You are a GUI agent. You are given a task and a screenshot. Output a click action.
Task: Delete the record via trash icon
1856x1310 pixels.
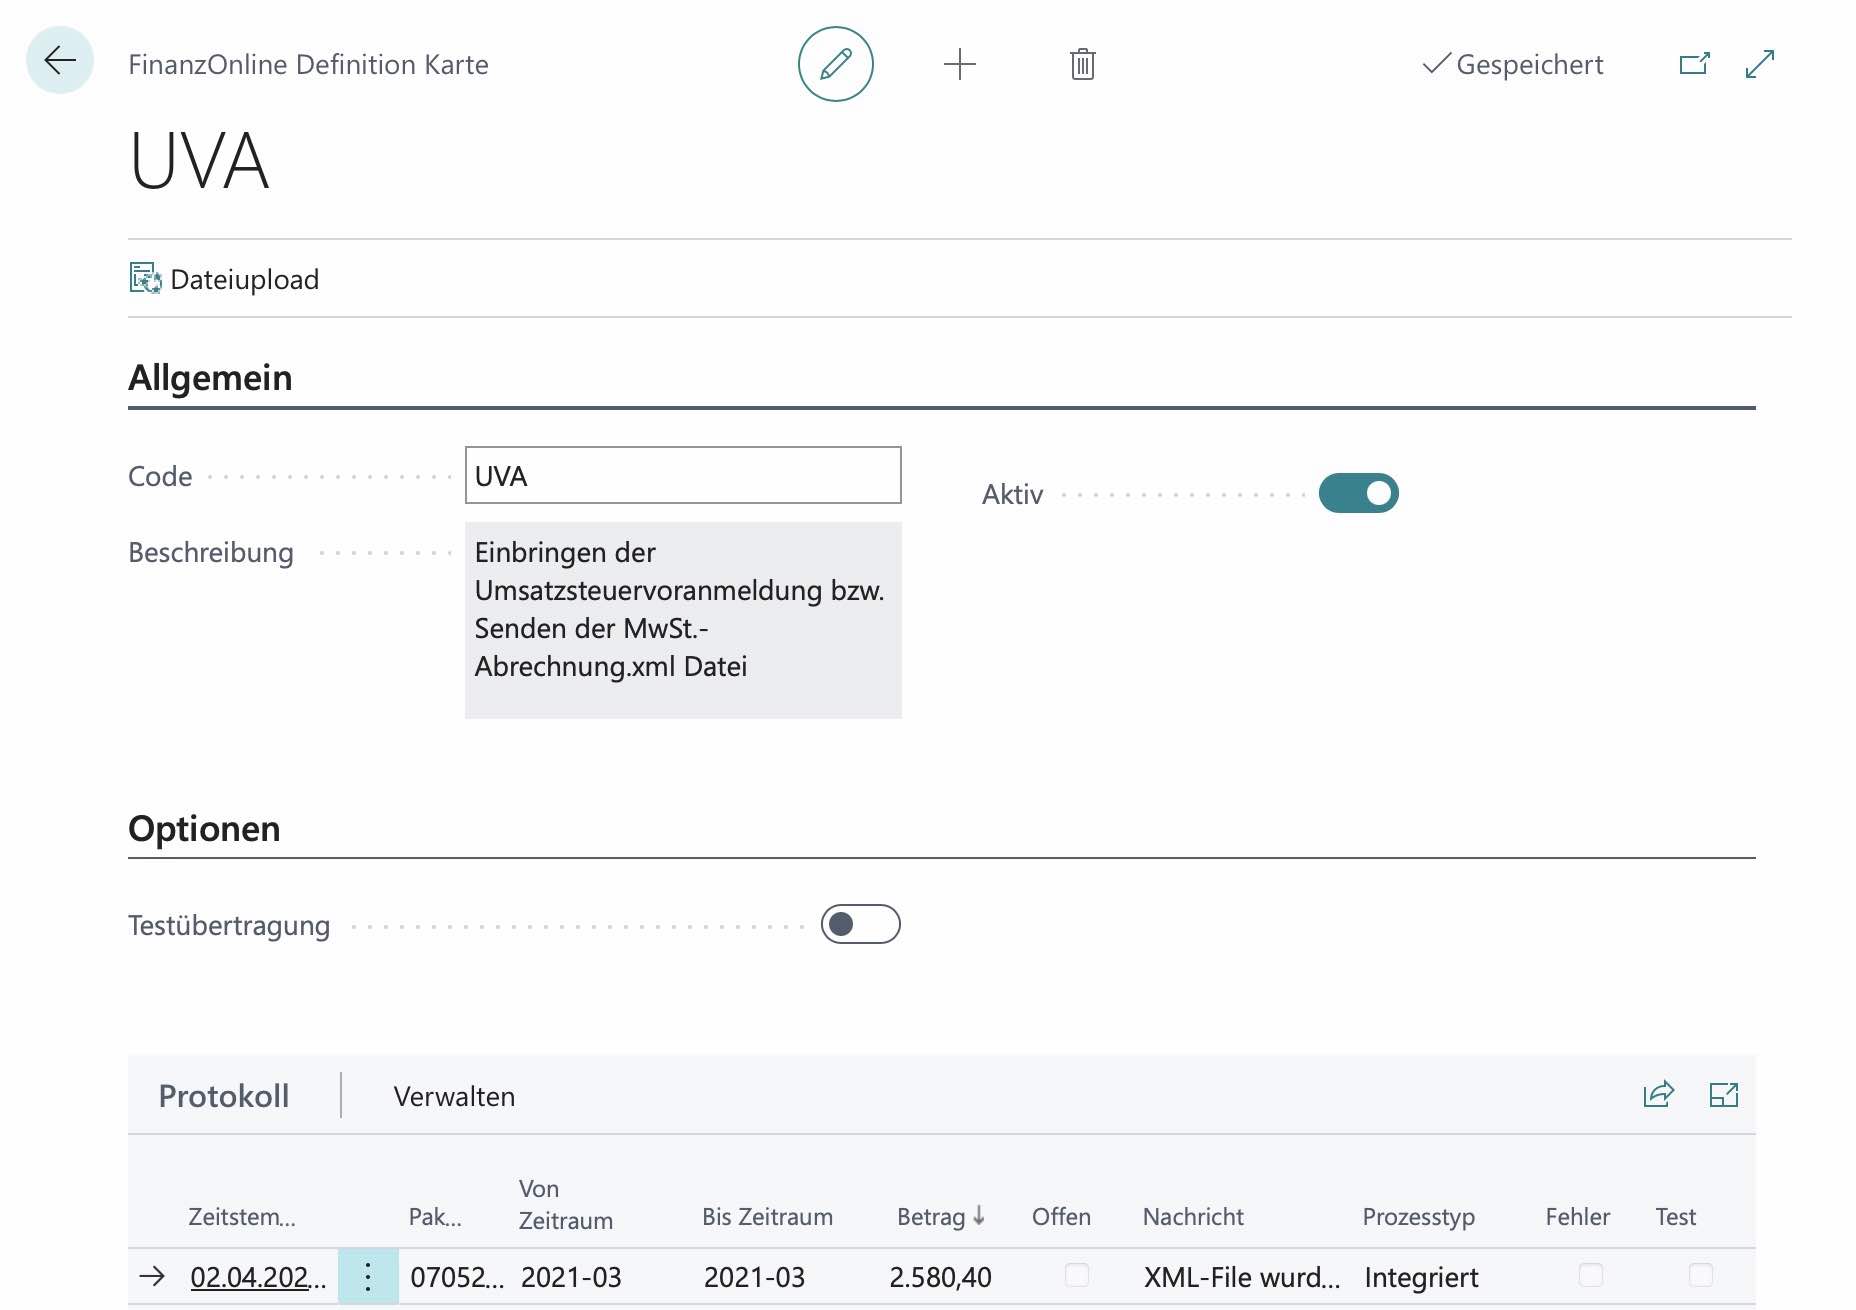point(1082,64)
